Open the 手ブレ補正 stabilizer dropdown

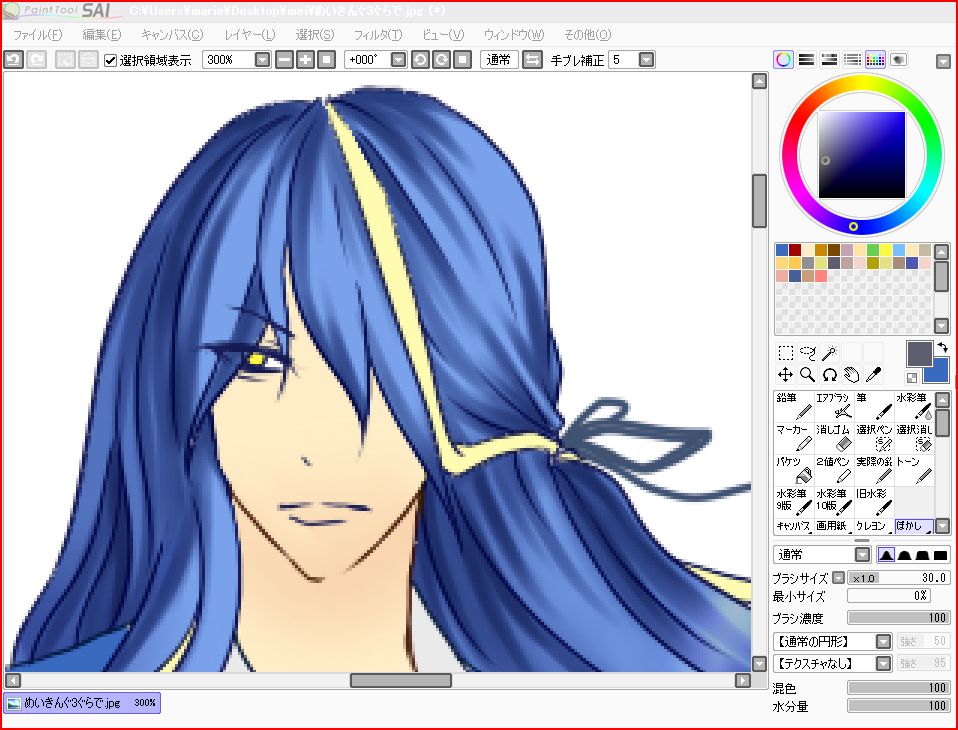coord(646,60)
